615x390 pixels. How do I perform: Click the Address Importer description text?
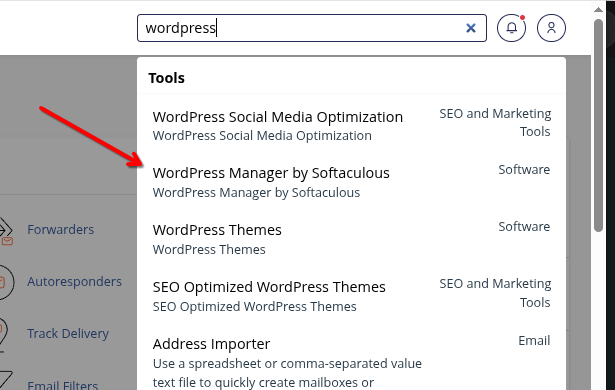pos(287,372)
